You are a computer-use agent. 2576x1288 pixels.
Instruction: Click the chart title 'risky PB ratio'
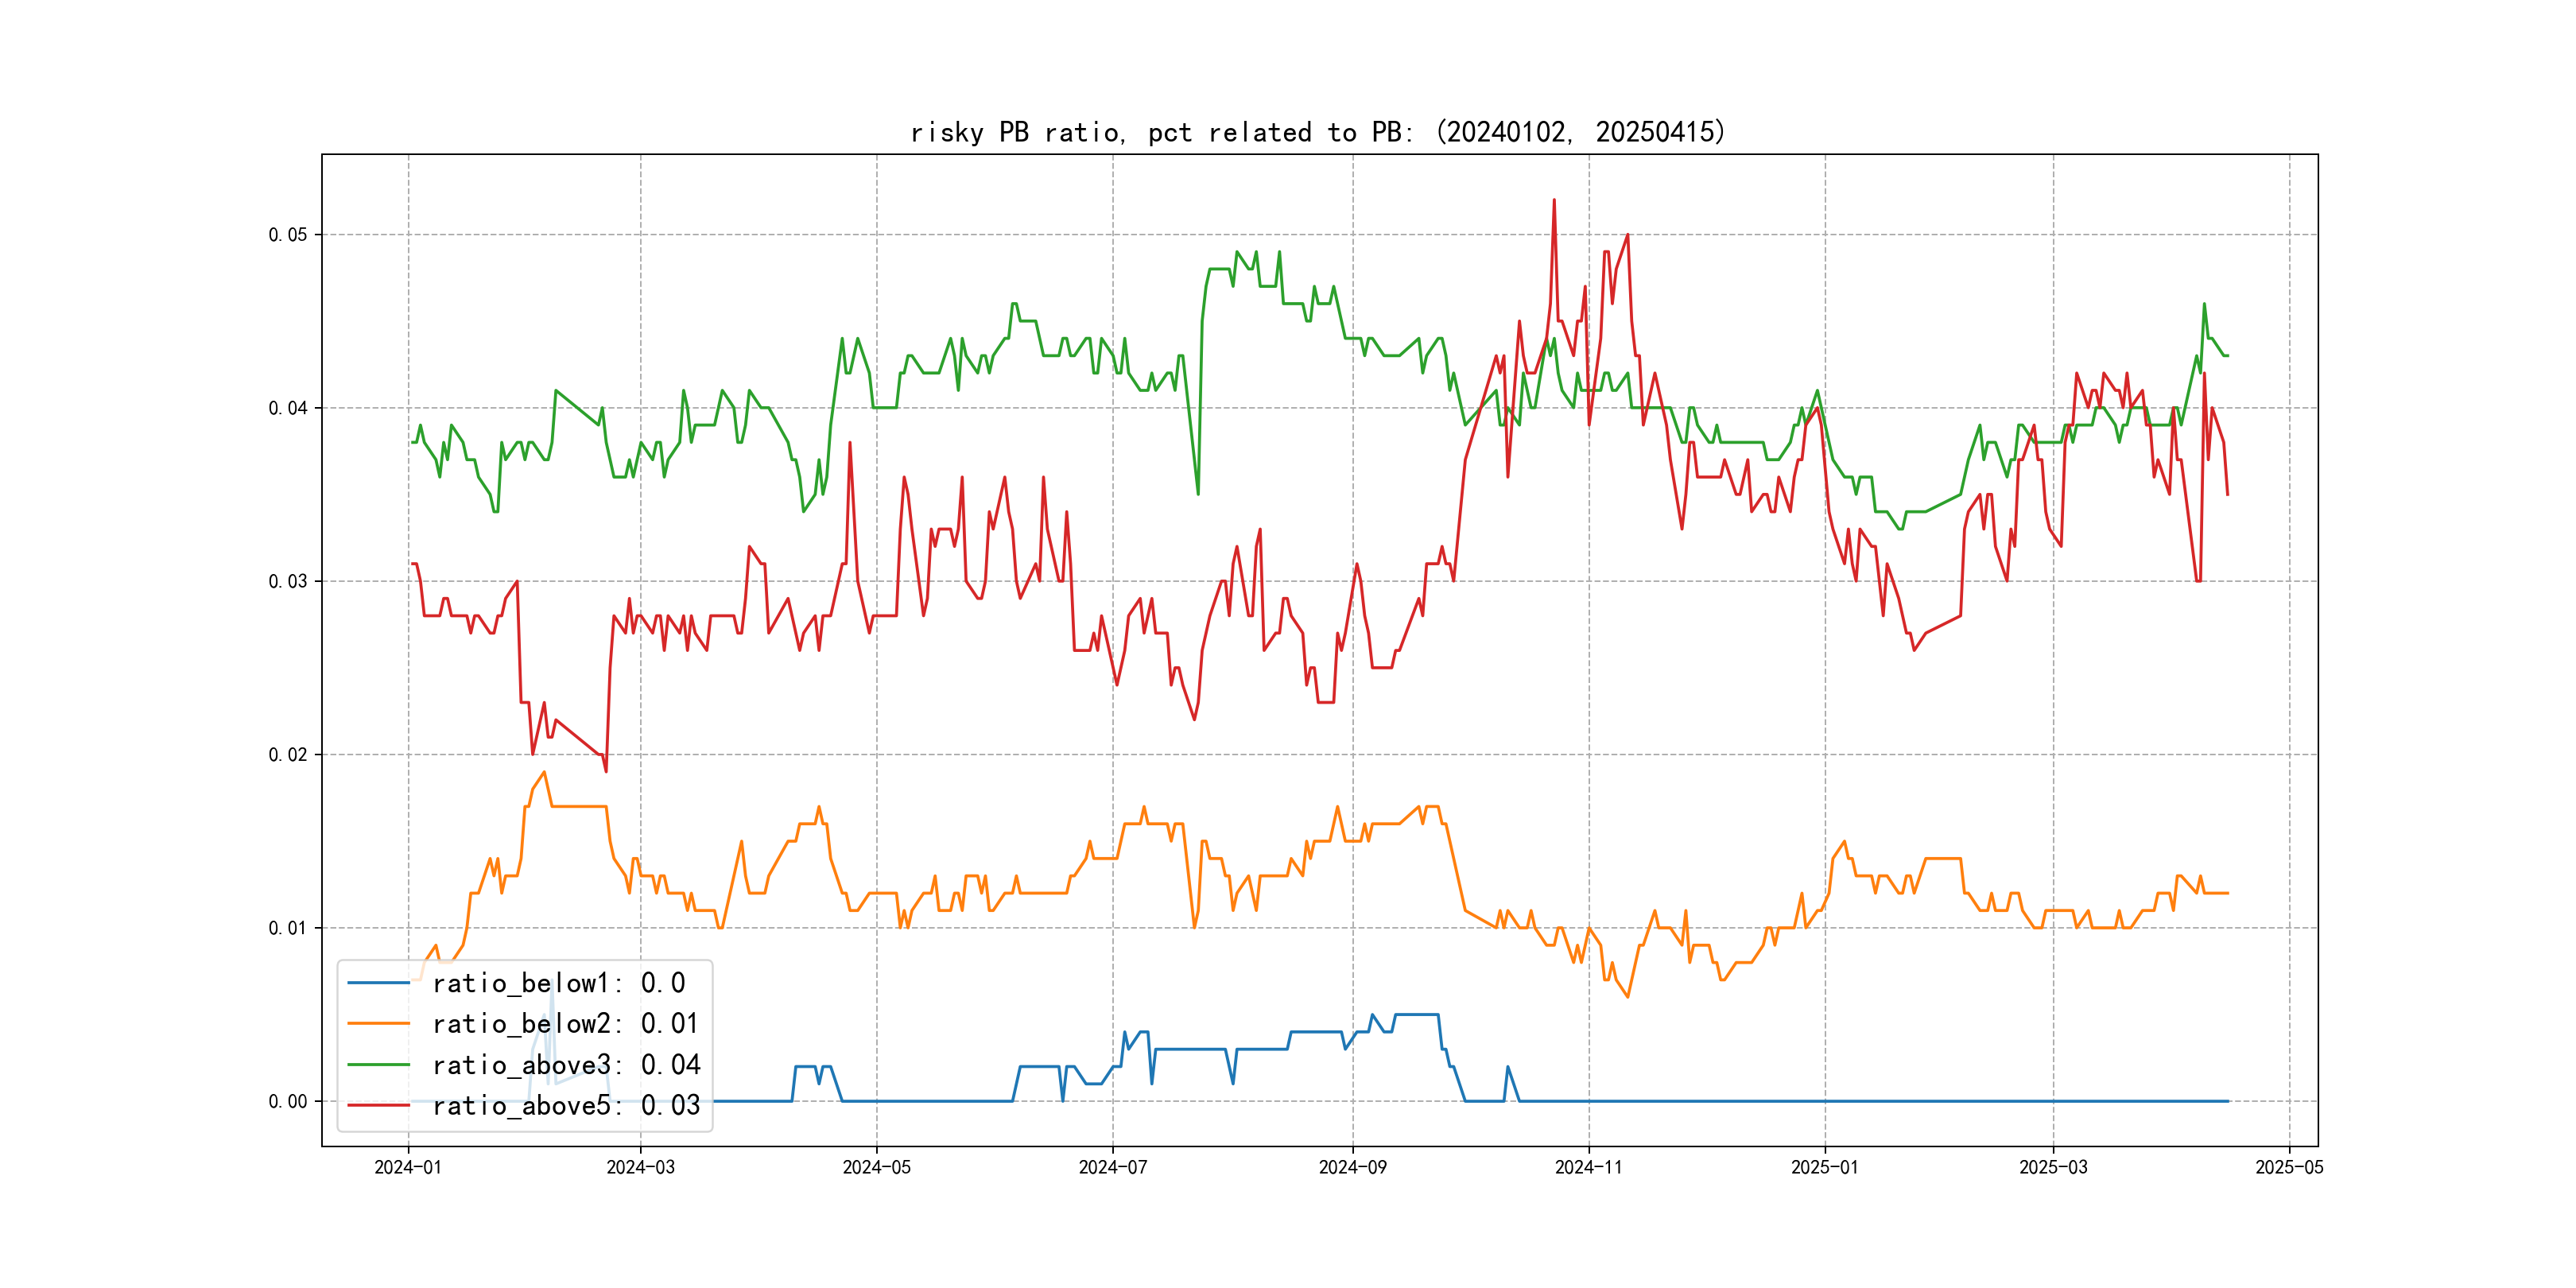pos(1317,132)
